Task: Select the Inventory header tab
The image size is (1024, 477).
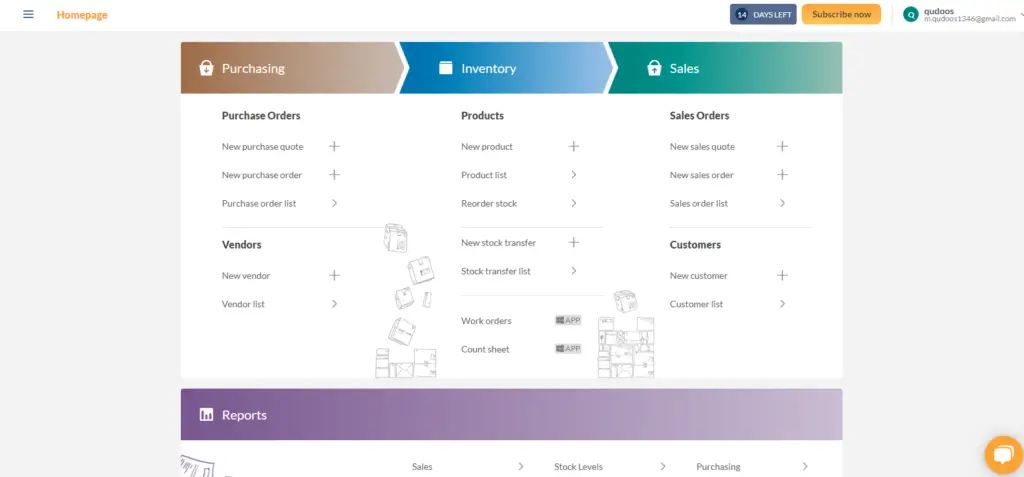Action: 506,68
